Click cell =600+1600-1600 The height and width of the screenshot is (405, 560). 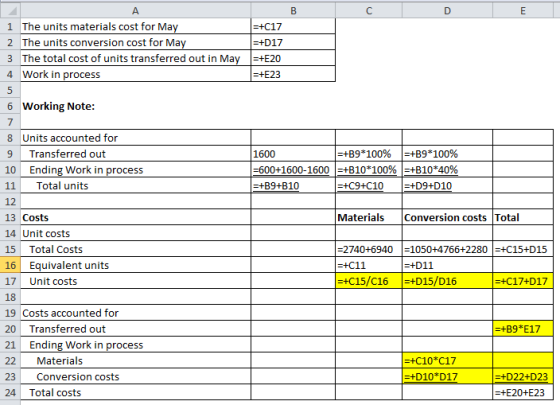pyautogui.click(x=293, y=170)
